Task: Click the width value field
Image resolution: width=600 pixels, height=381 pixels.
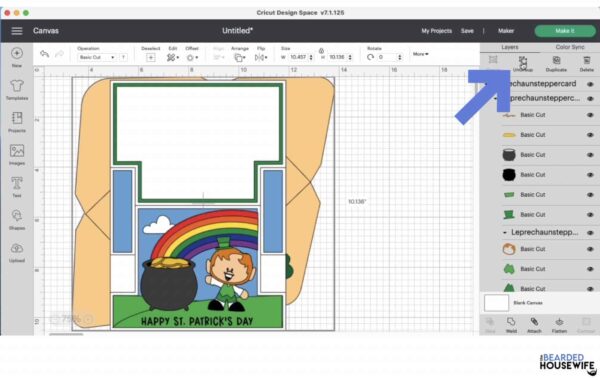Action: (297, 57)
